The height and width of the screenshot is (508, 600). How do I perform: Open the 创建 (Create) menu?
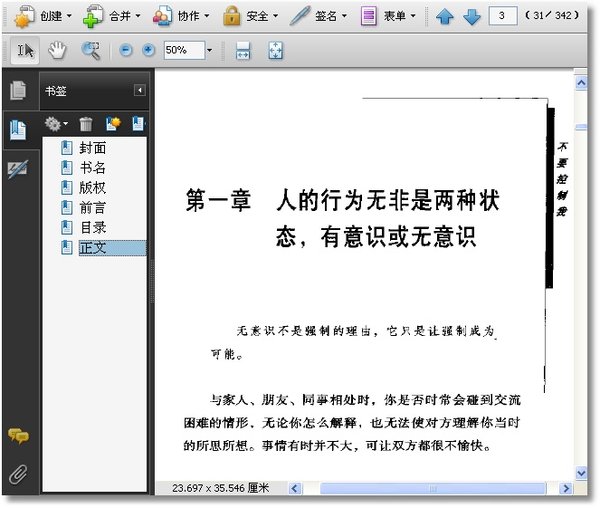43,16
